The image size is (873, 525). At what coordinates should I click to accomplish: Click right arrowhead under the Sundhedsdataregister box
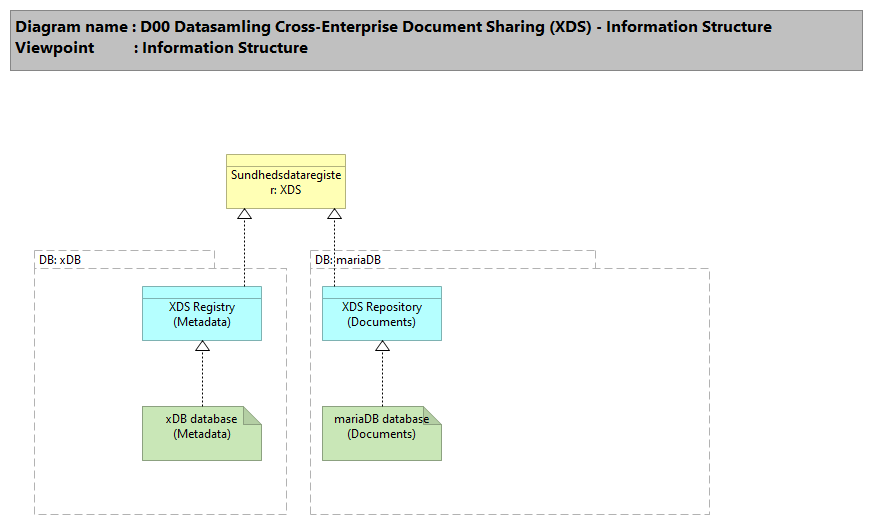pos(334,215)
